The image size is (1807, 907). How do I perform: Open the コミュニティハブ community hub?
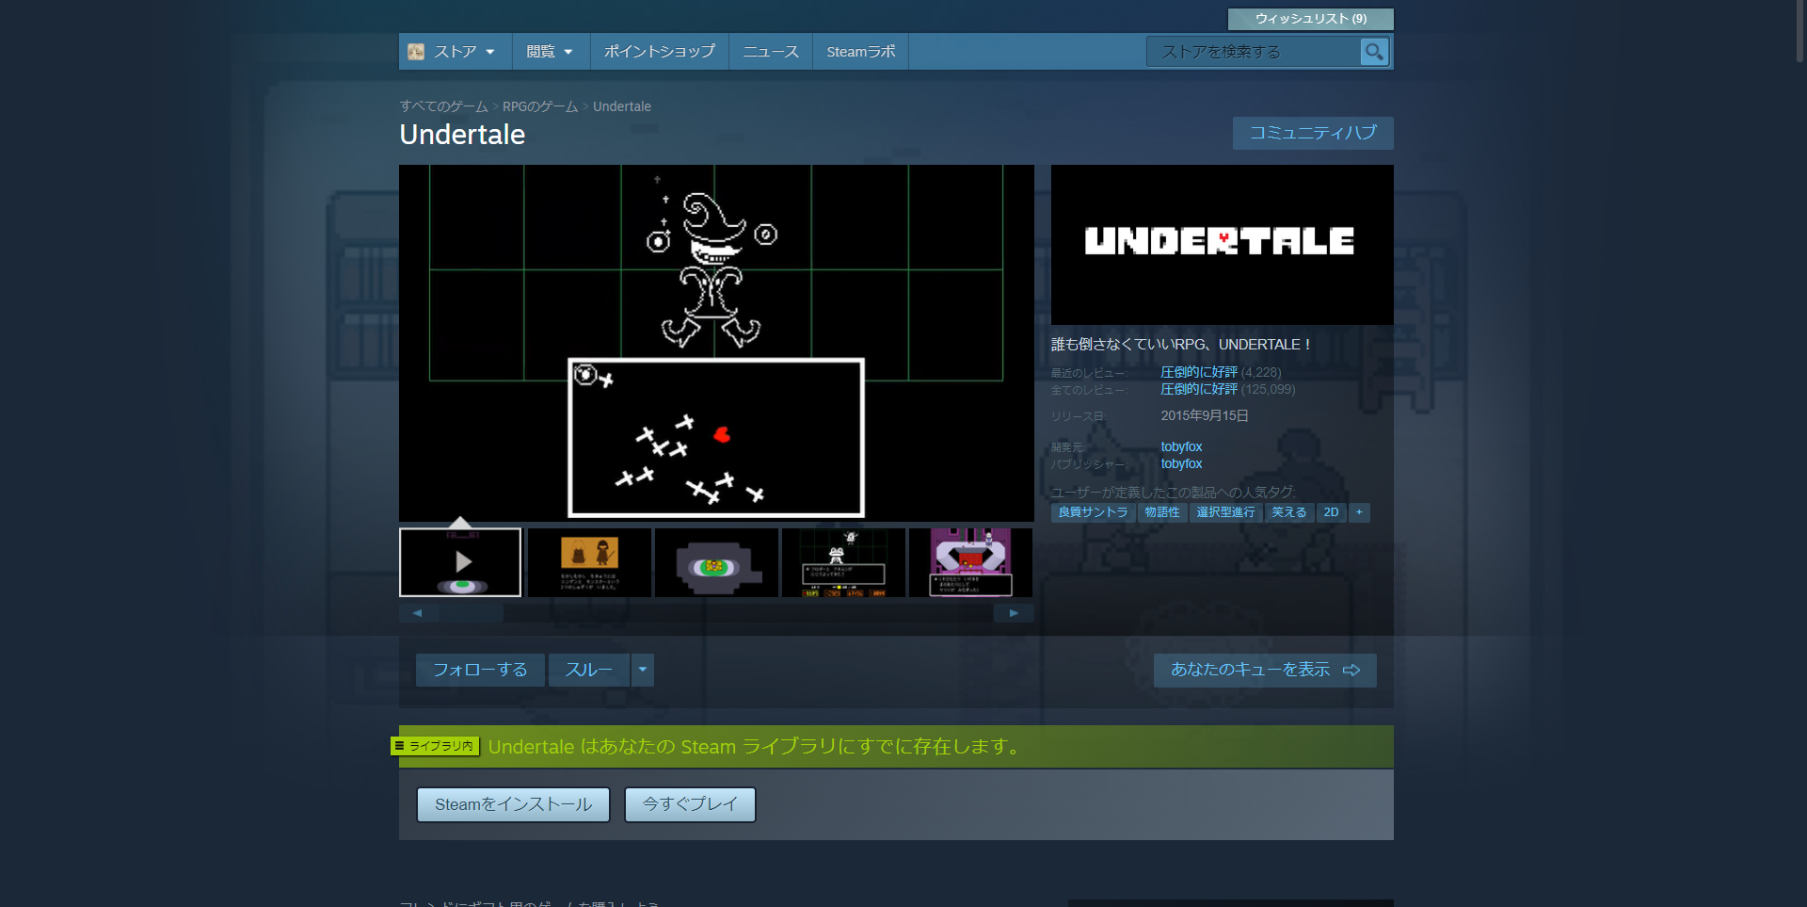coord(1312,133)
